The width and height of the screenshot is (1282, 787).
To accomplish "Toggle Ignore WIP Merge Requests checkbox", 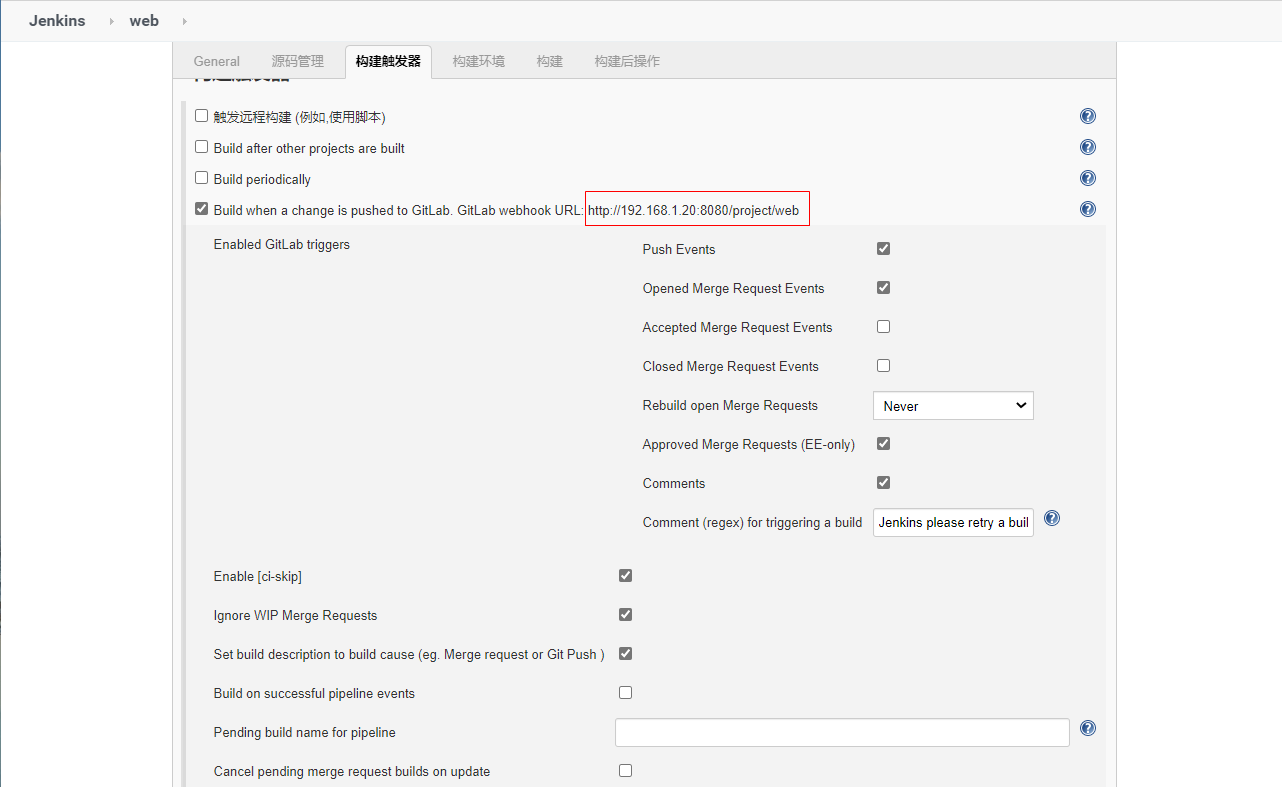I will coord(626,614).
